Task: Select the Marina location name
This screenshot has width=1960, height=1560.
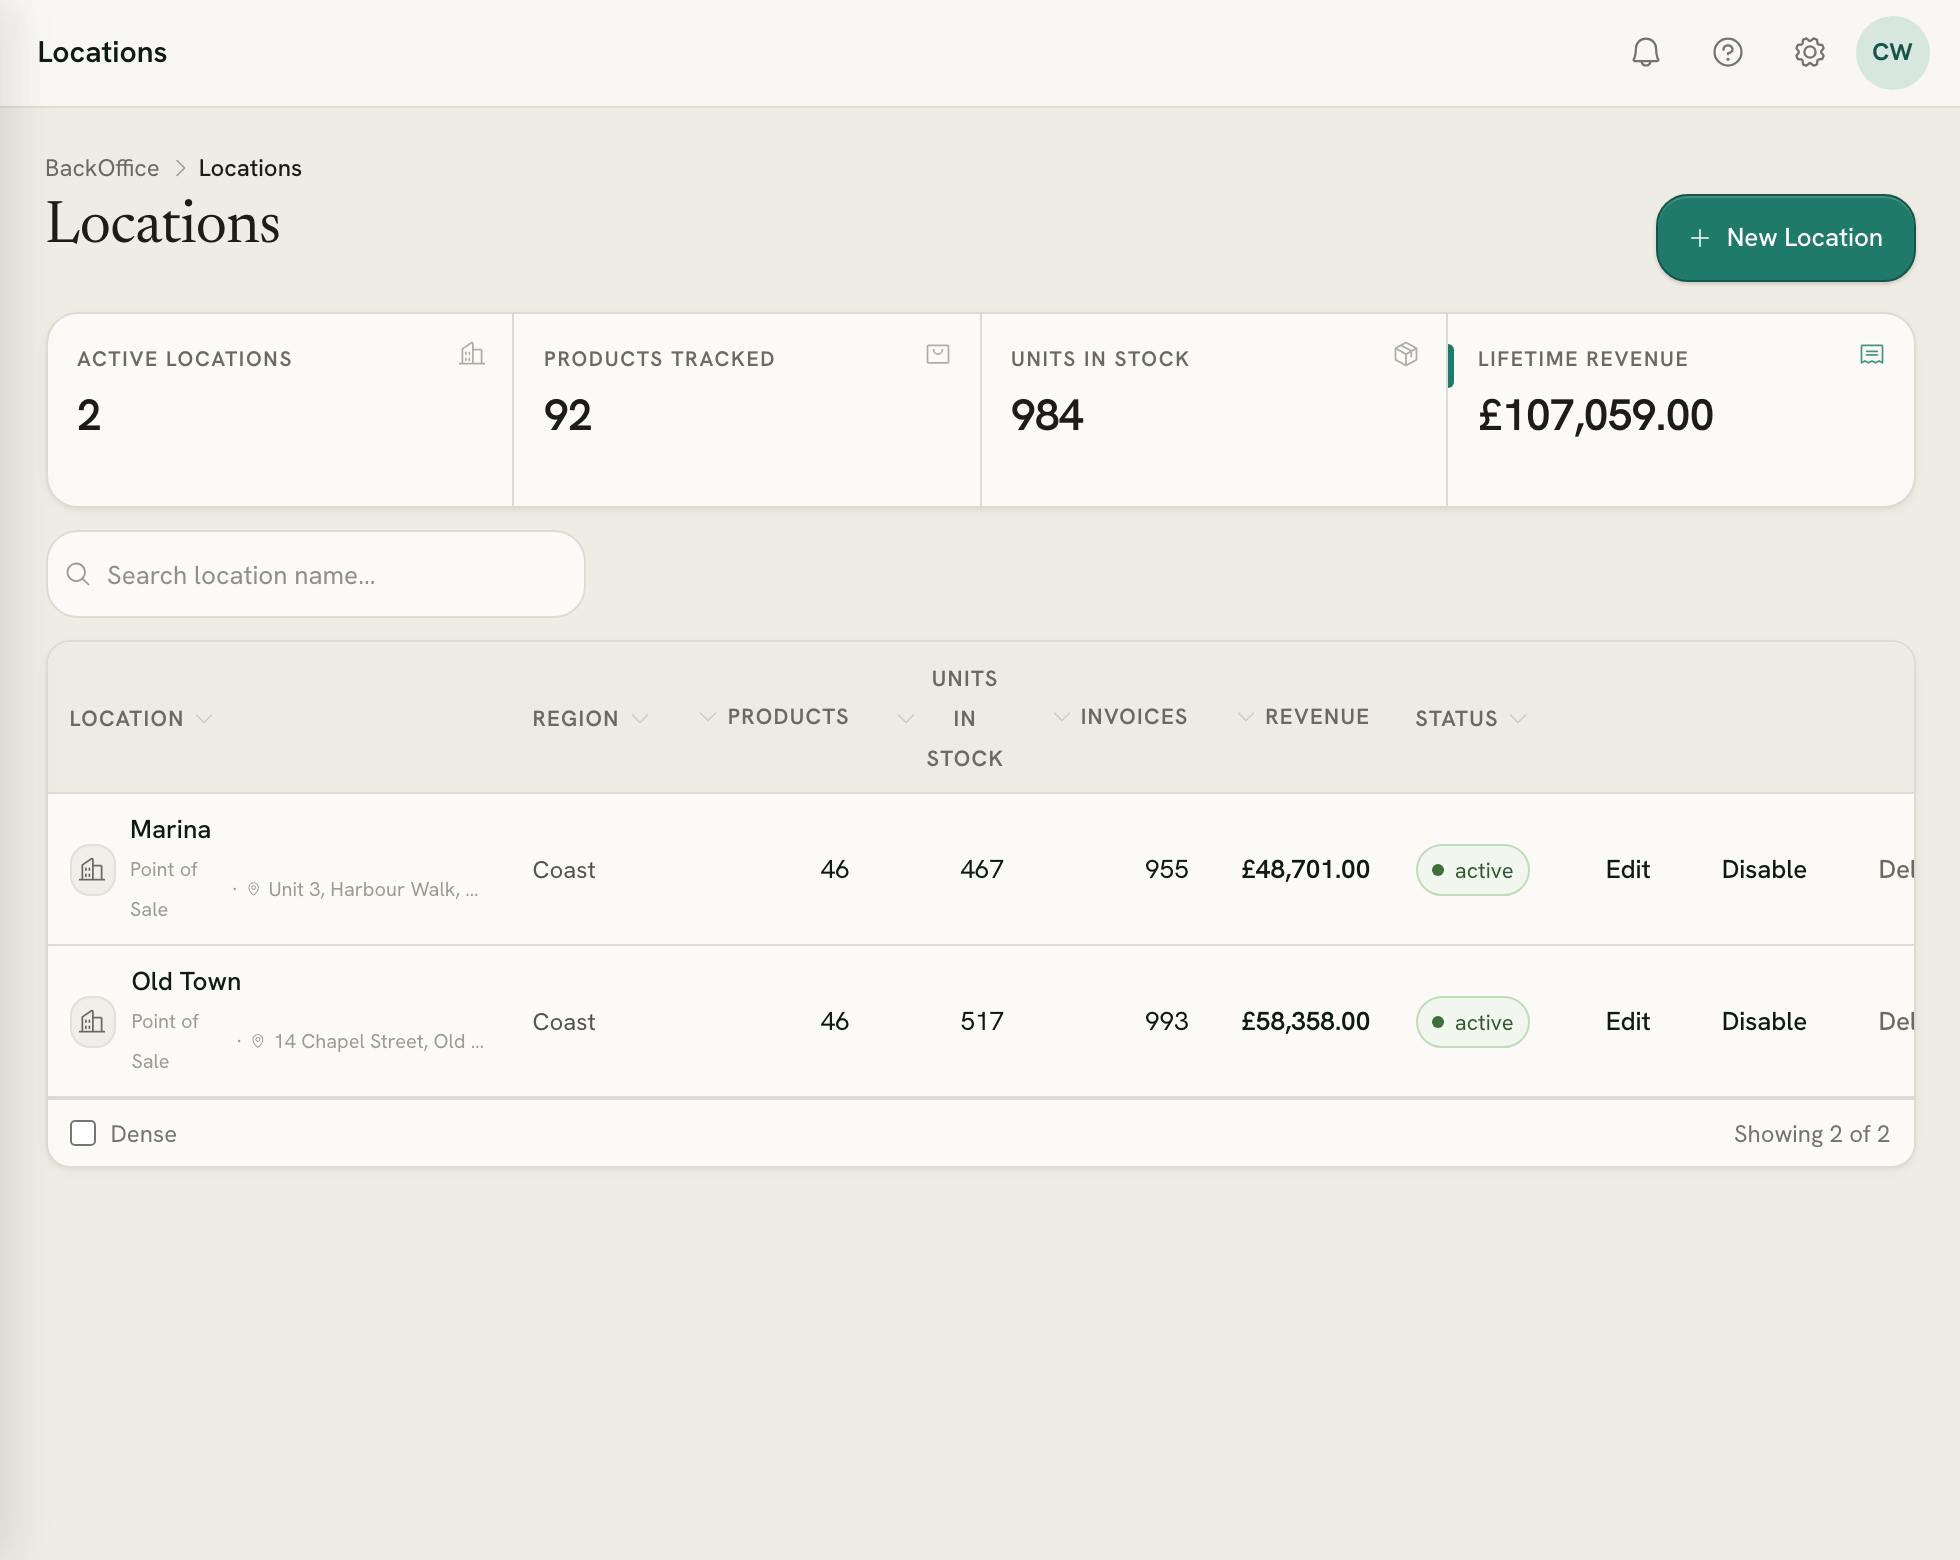Action: [170, 829]
